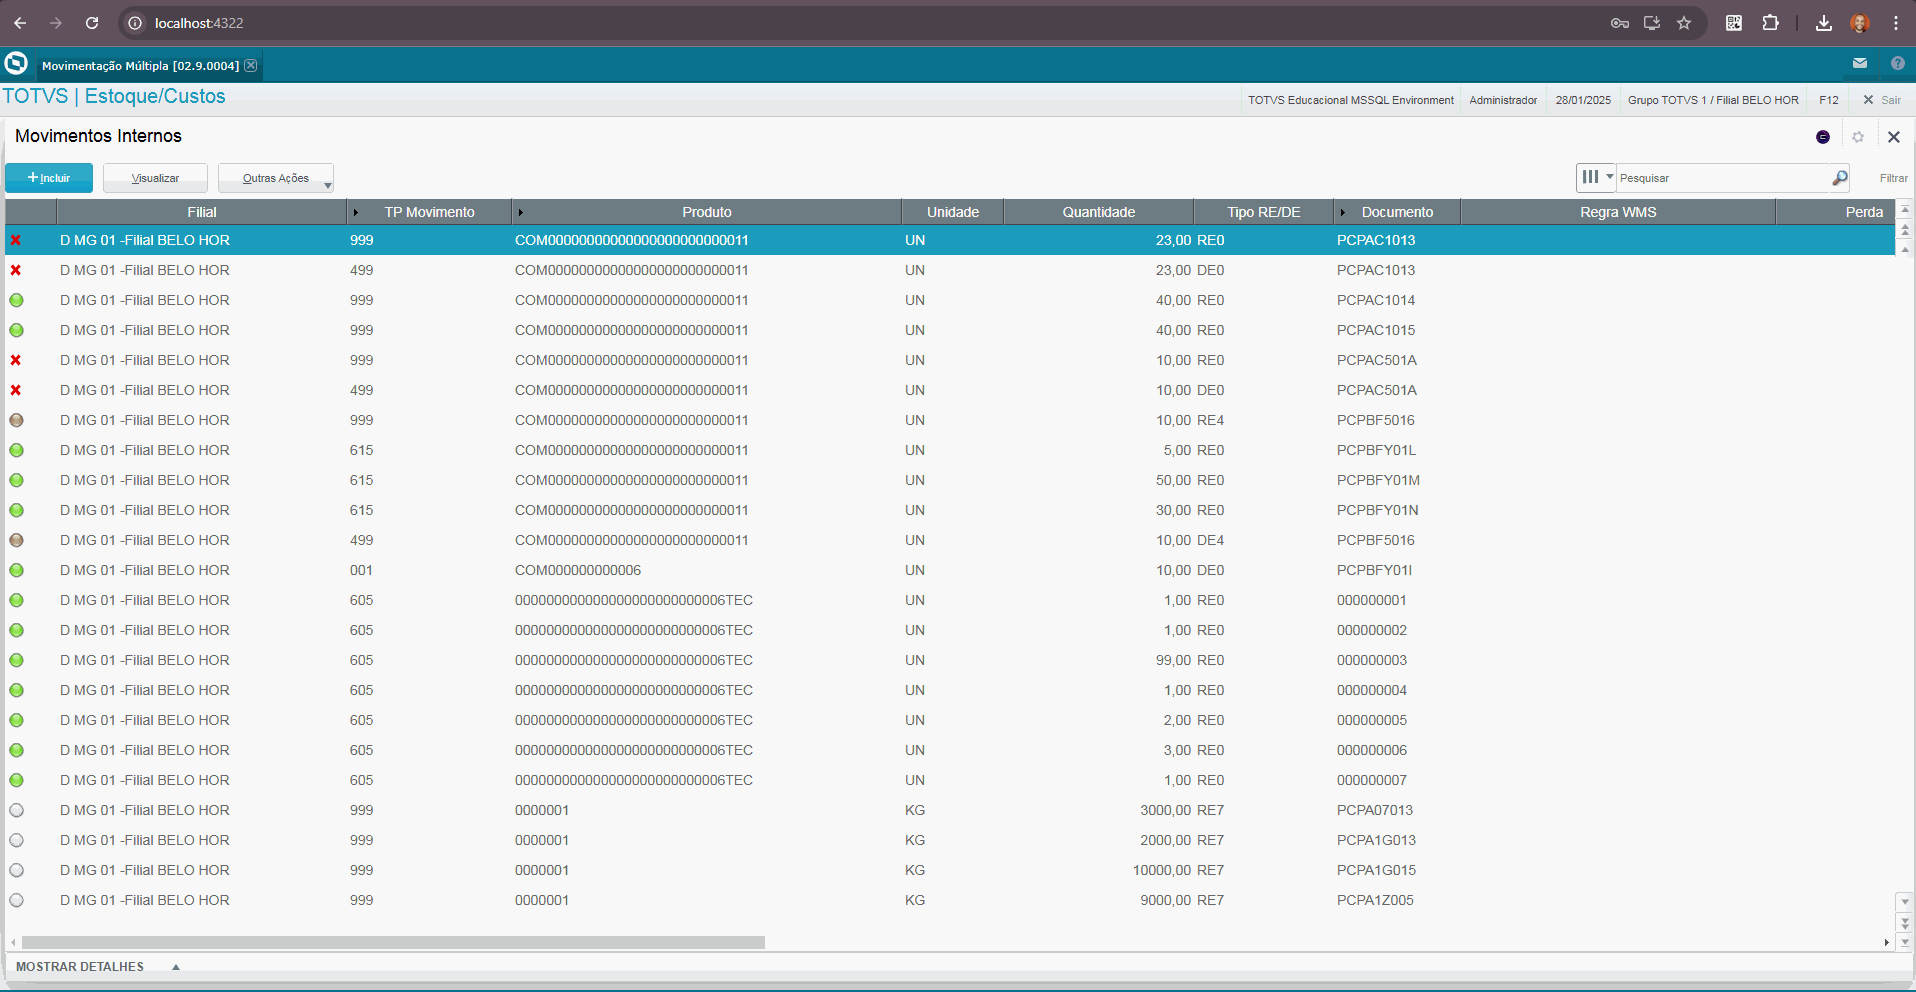Click brown status icon of PCPBF5016 DE4 row
1916x992 pixels.
click(x=16, y=540)
